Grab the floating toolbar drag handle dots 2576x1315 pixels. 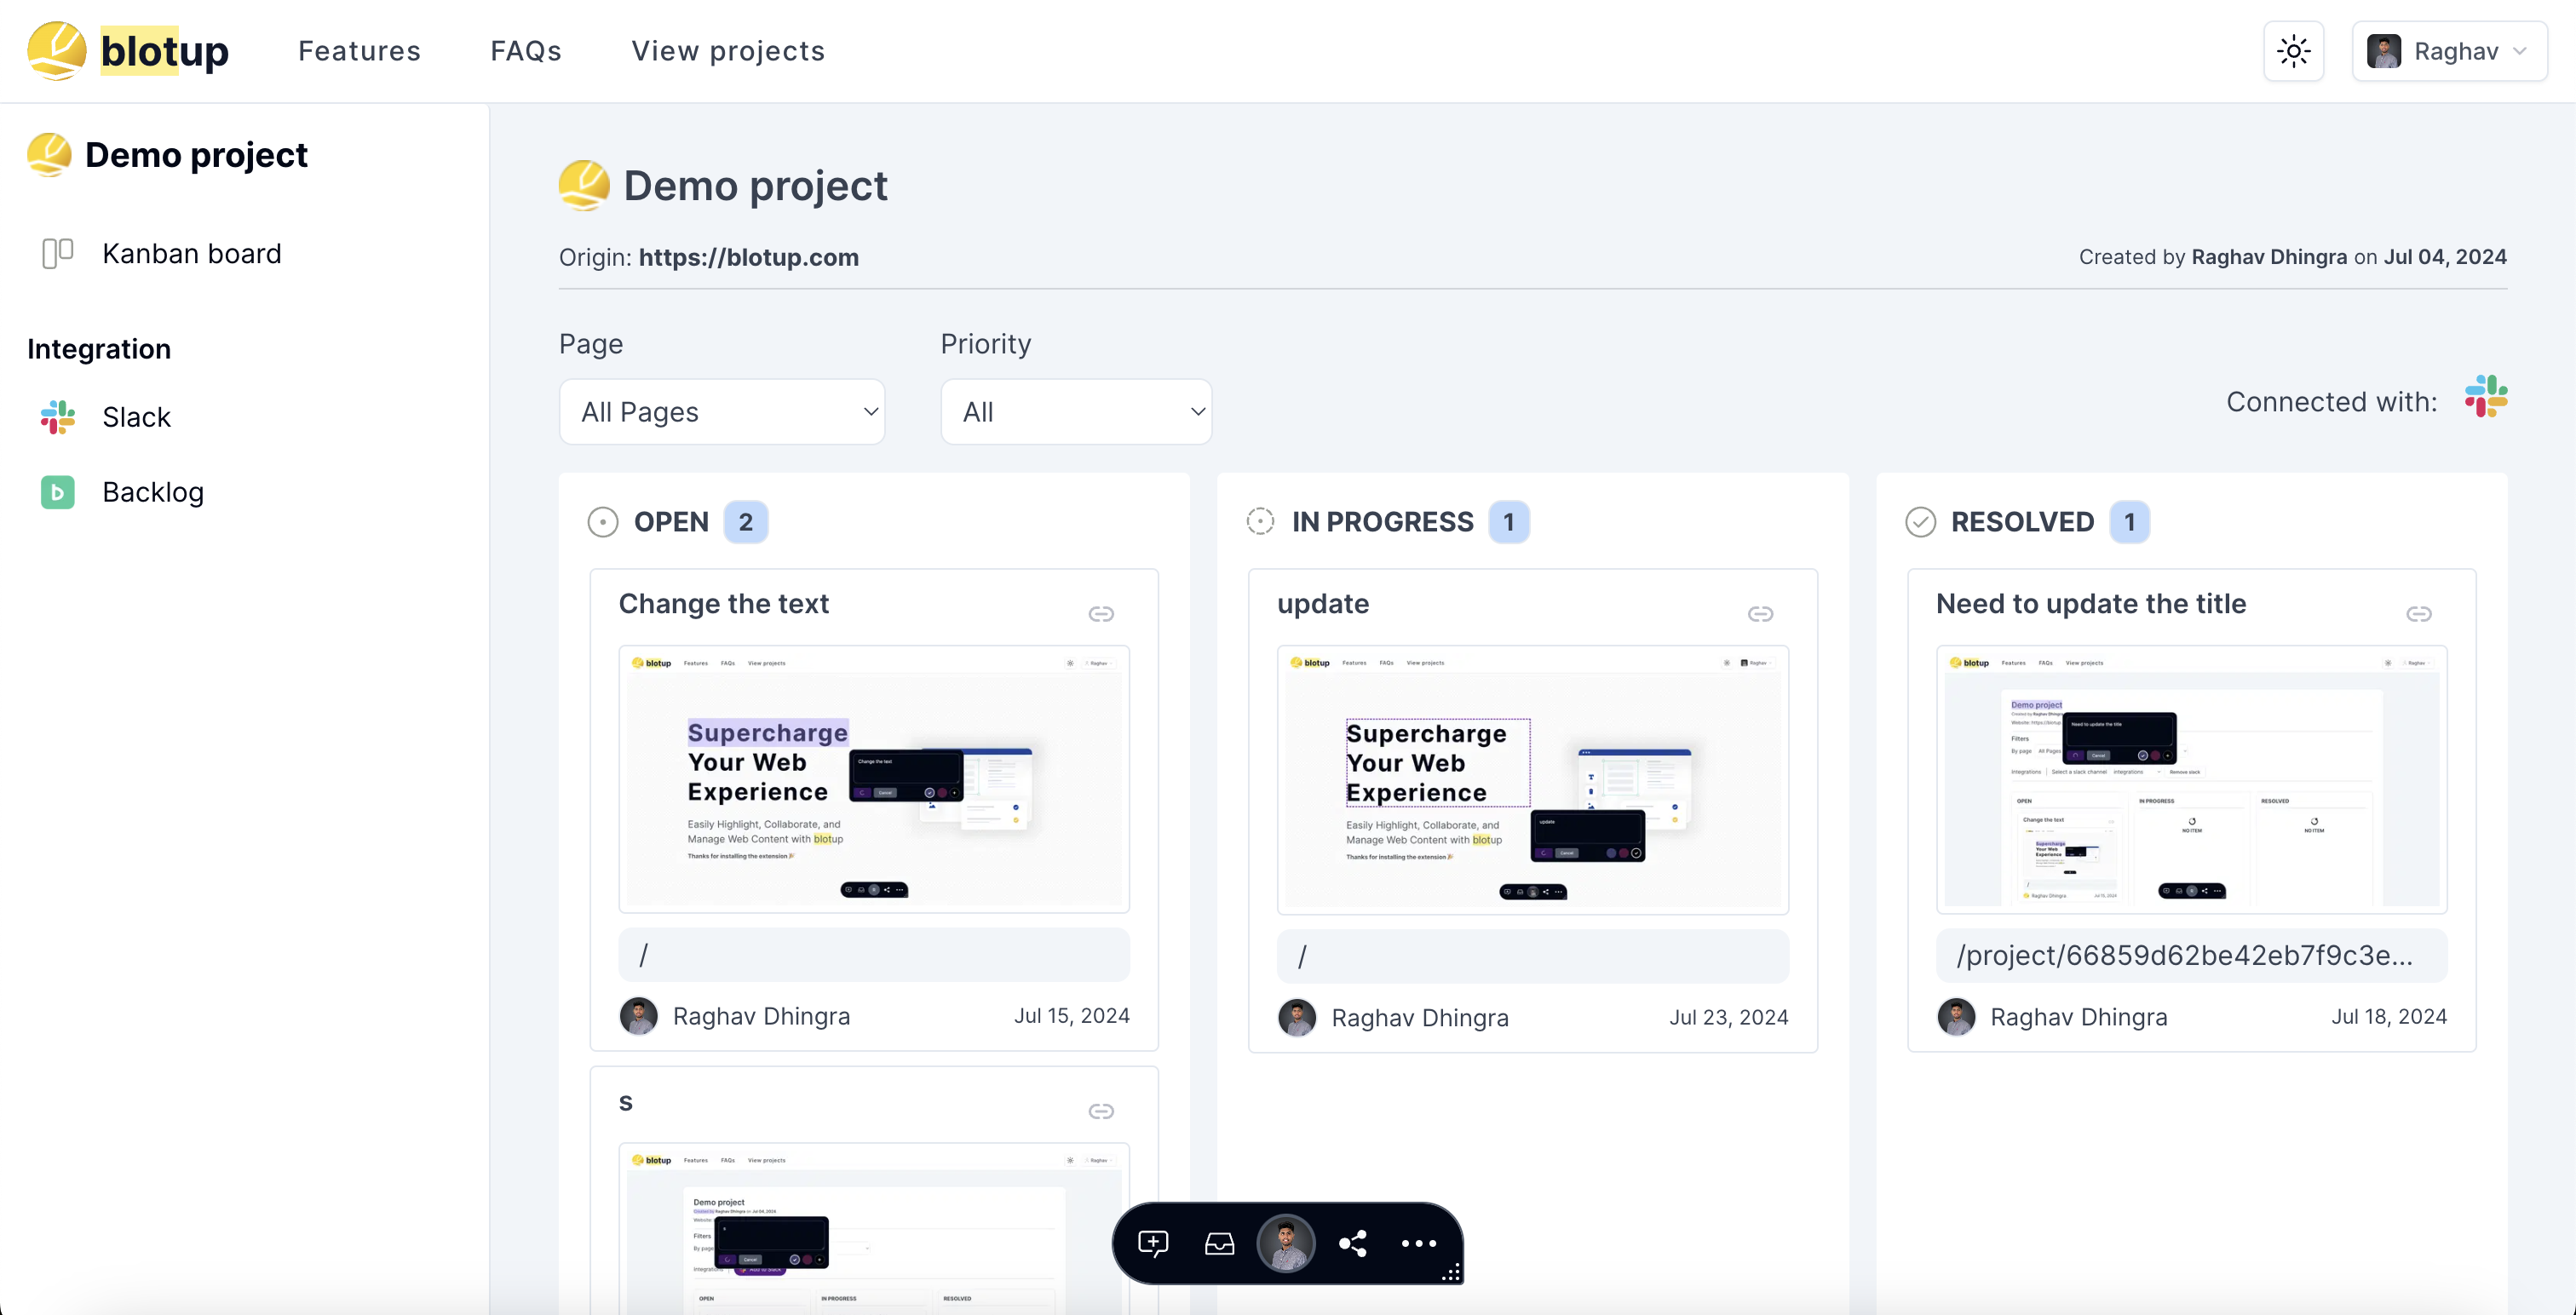click(x=1451, y=1272)
